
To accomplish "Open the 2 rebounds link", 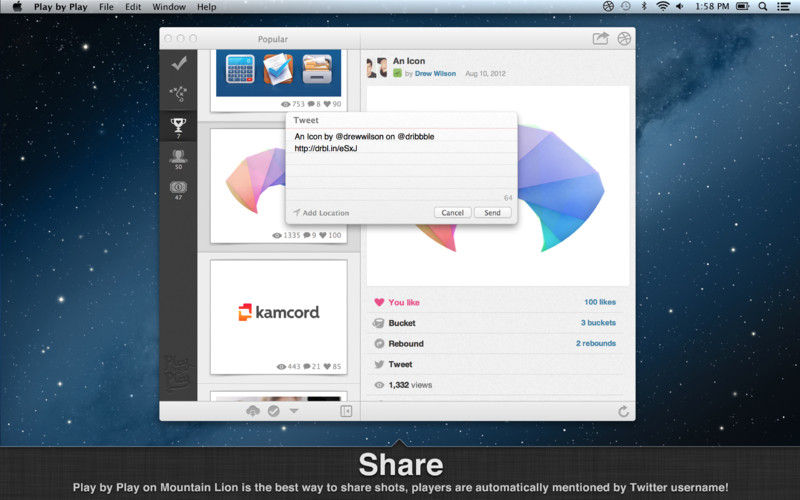I will click(596, 343).
